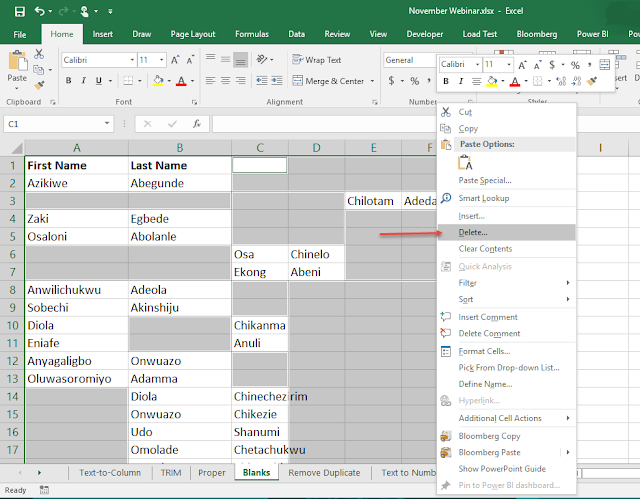
Task: Open the Remove Duplicate sheet tab
Action: click(x=324, y=472)
